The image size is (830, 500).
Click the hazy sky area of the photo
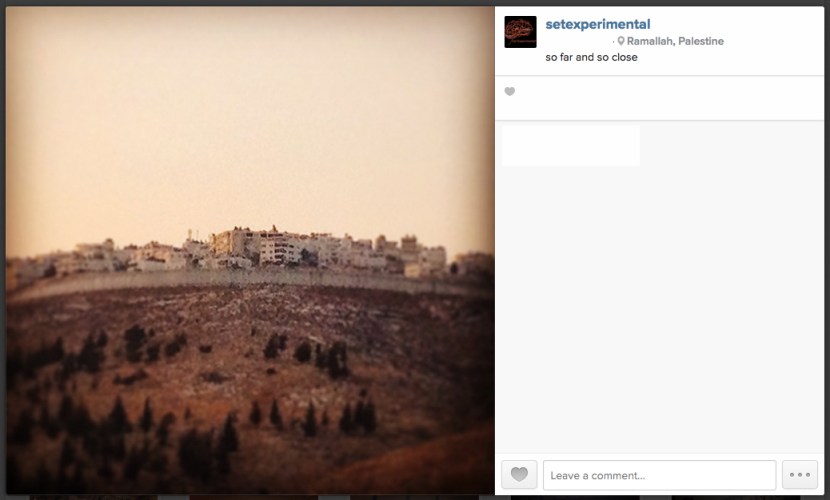click(249, 116)
